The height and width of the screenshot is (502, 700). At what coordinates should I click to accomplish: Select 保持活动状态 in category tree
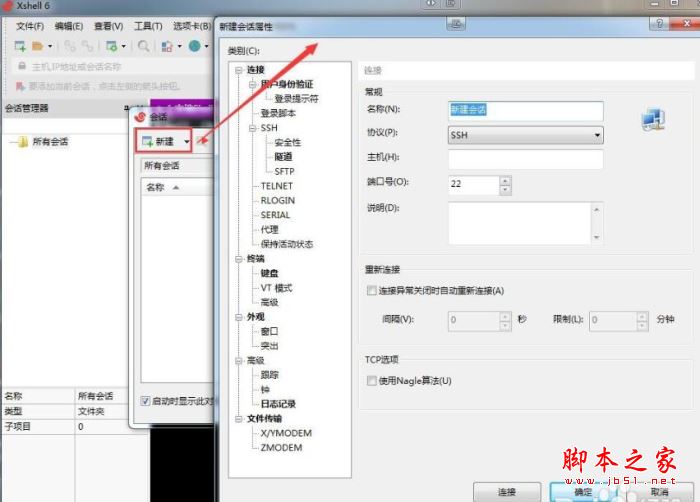287,244
